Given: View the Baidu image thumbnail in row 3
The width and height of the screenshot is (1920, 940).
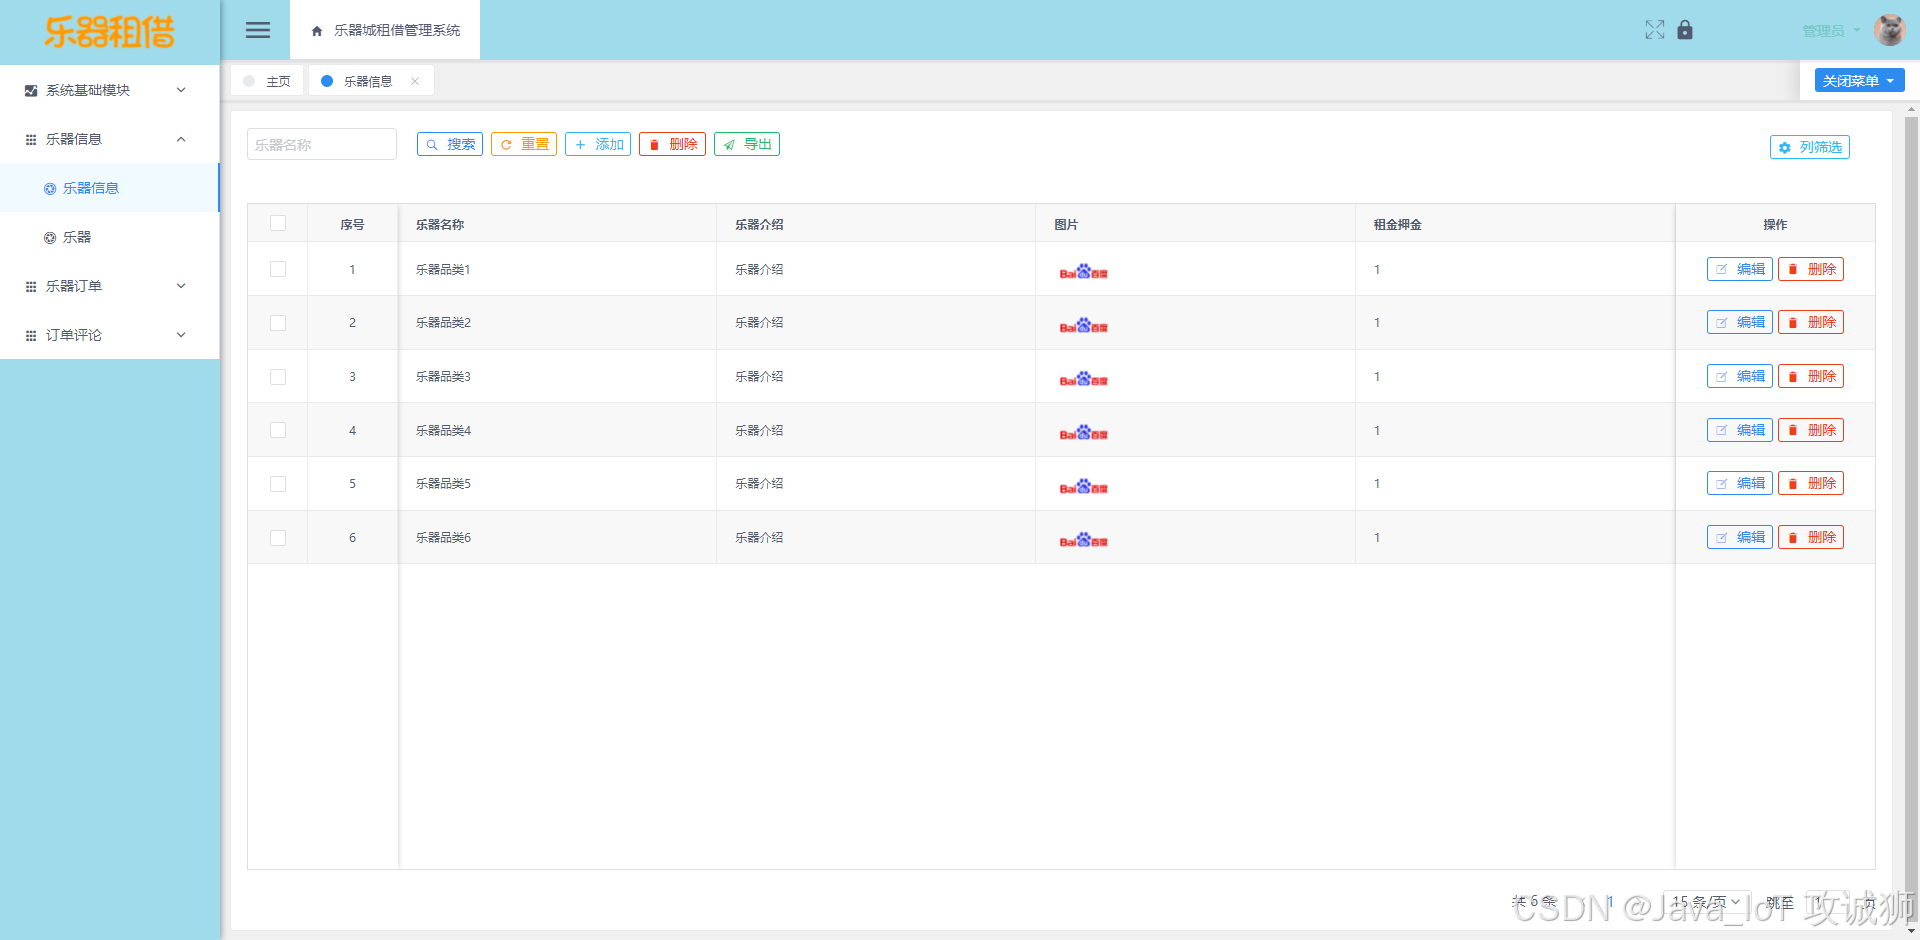Looking at the screenshot, I should (x=1083, y=377).
